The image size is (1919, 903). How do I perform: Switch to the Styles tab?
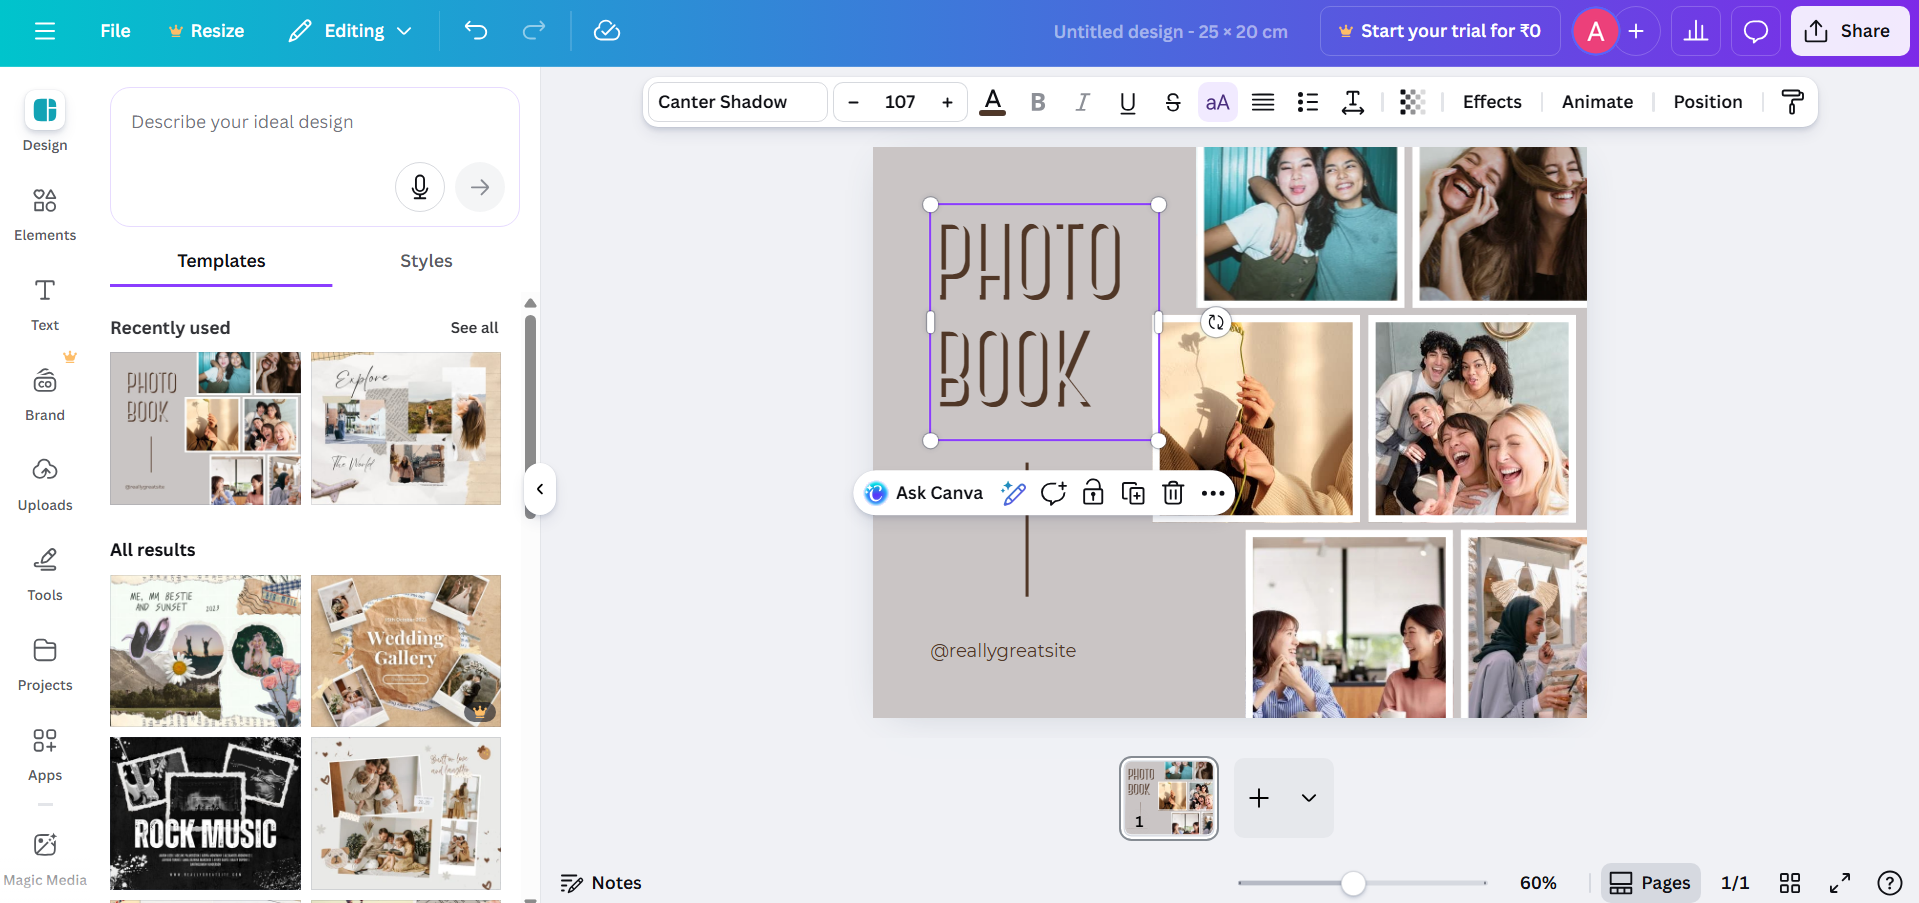coord(425,261)
